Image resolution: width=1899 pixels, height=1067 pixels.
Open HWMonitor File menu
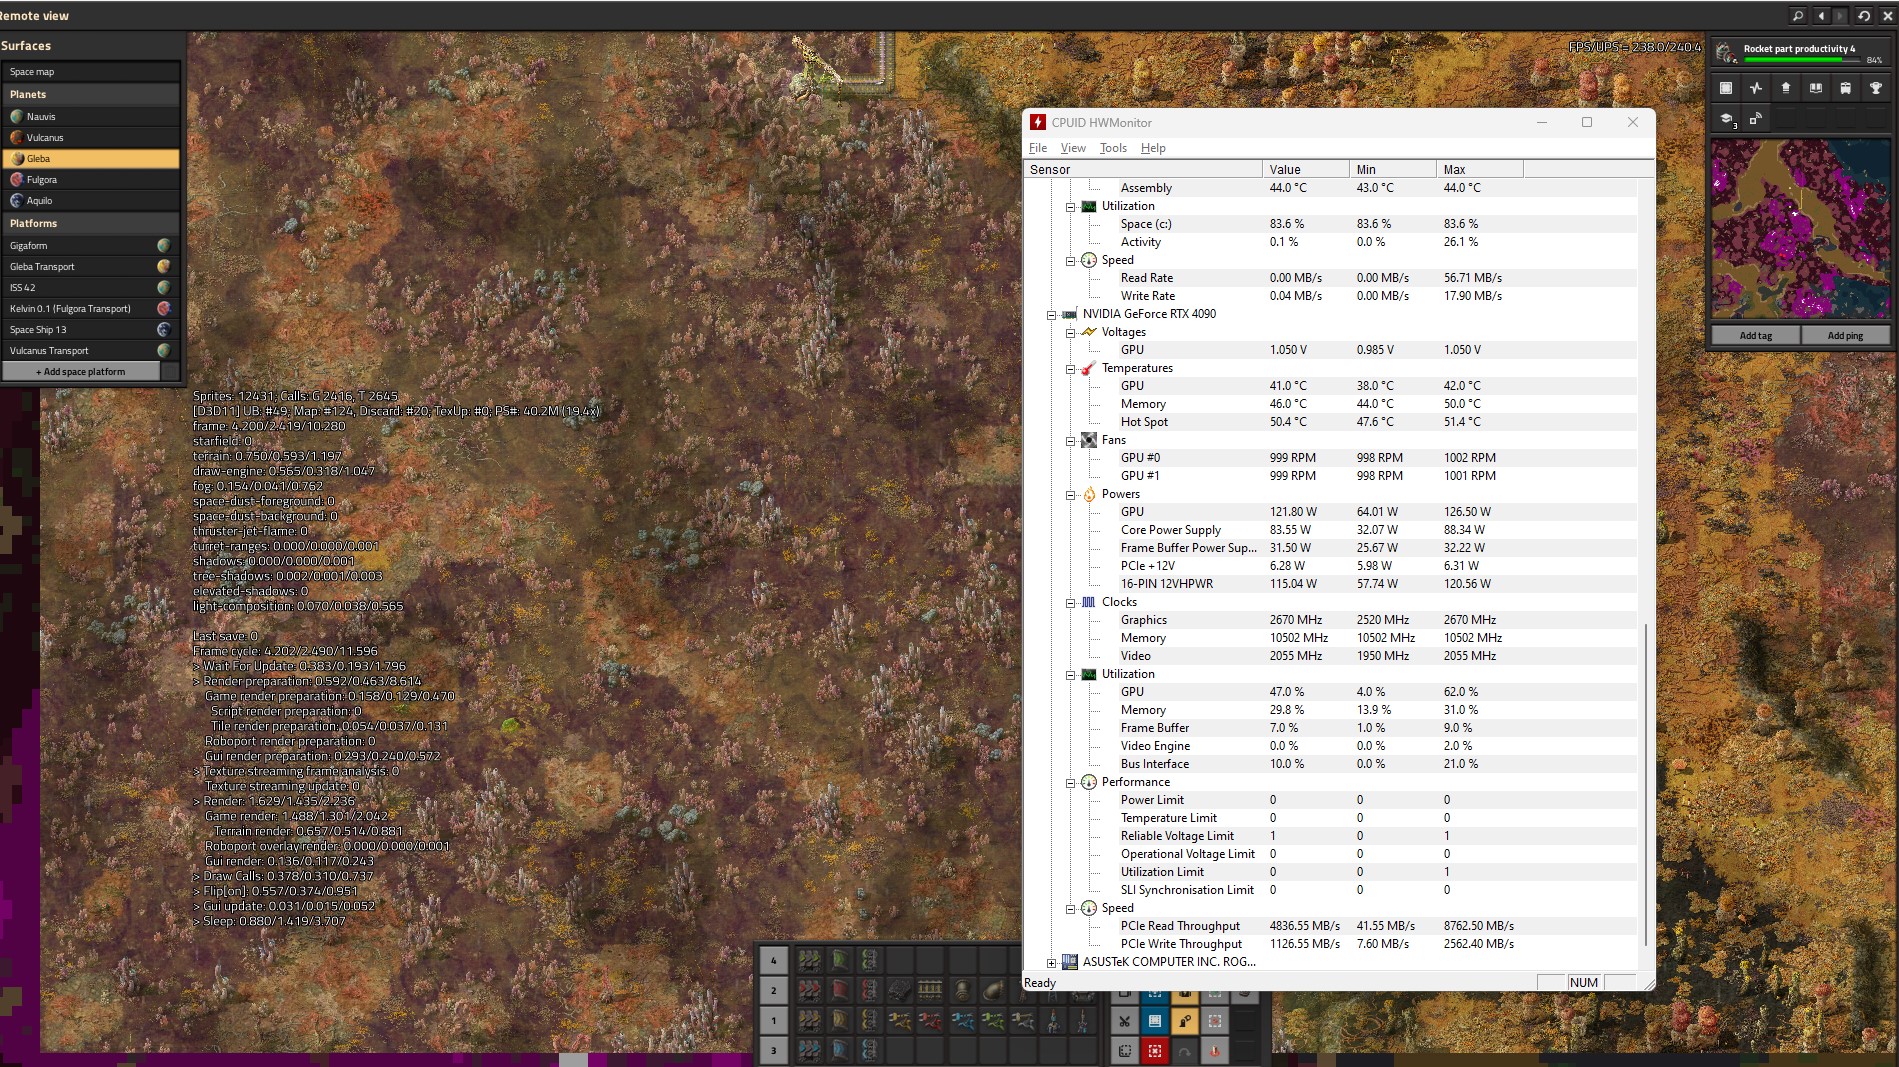1038,148
